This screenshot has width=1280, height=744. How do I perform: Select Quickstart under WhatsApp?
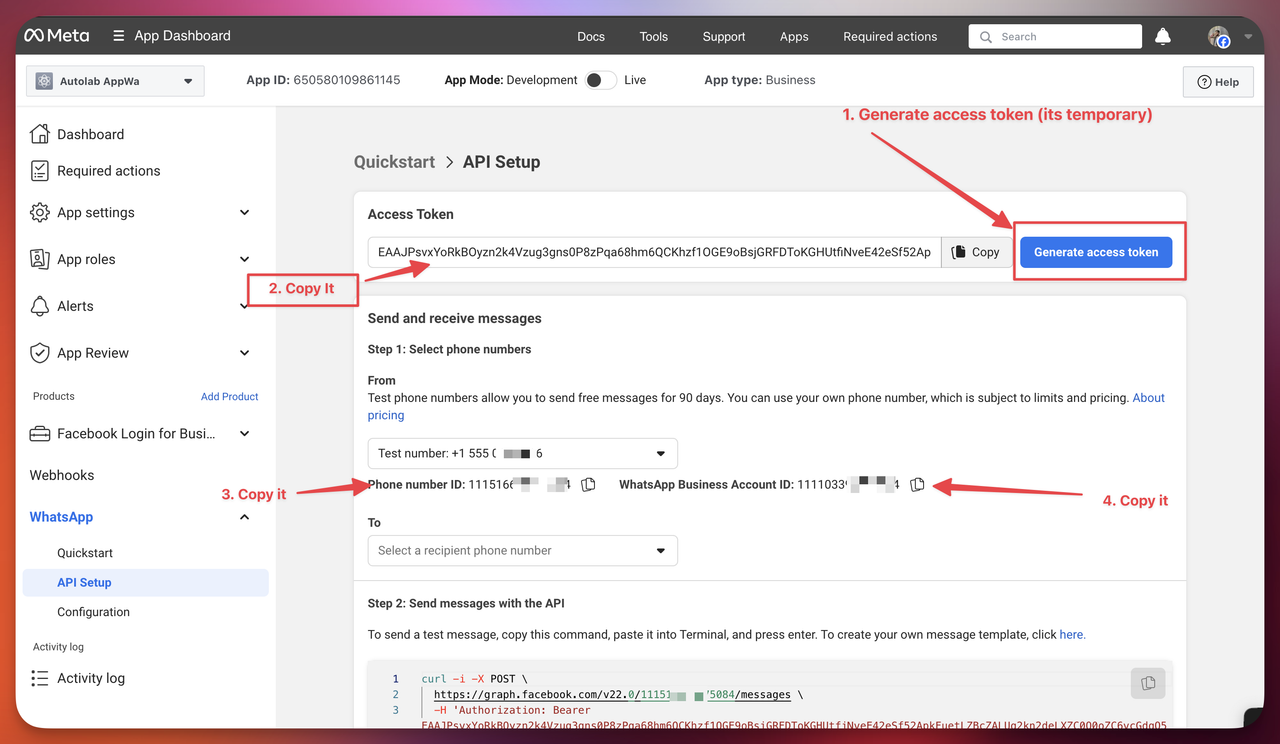(x=85, y=553)
